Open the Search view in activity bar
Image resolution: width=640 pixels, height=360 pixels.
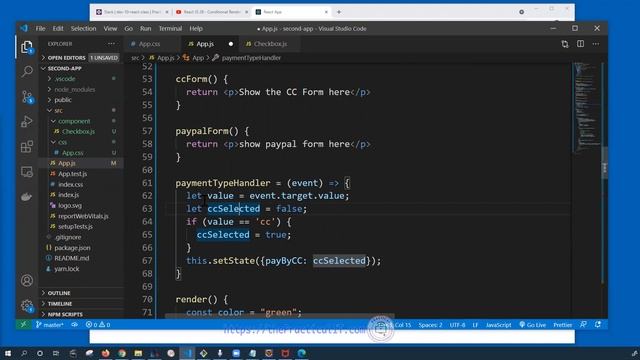pyautogui.click(x=27, y=72)
